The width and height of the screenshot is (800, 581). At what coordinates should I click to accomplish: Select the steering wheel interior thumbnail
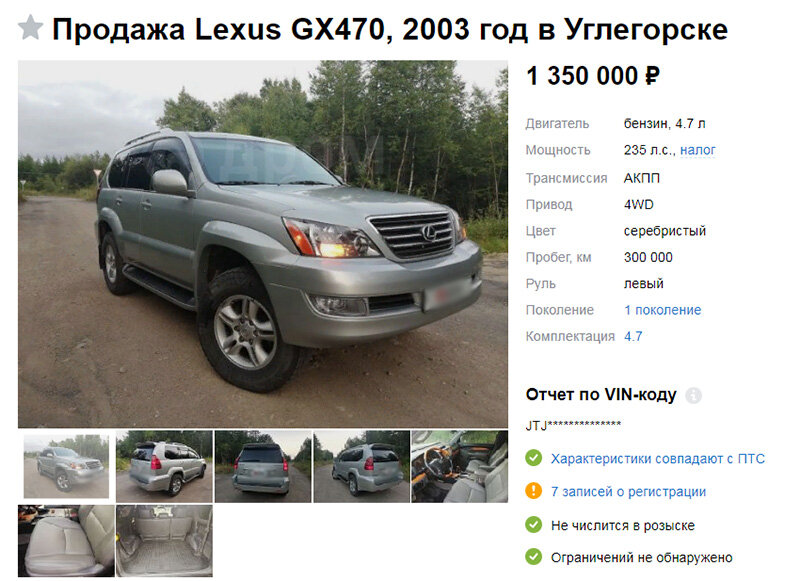460,466
